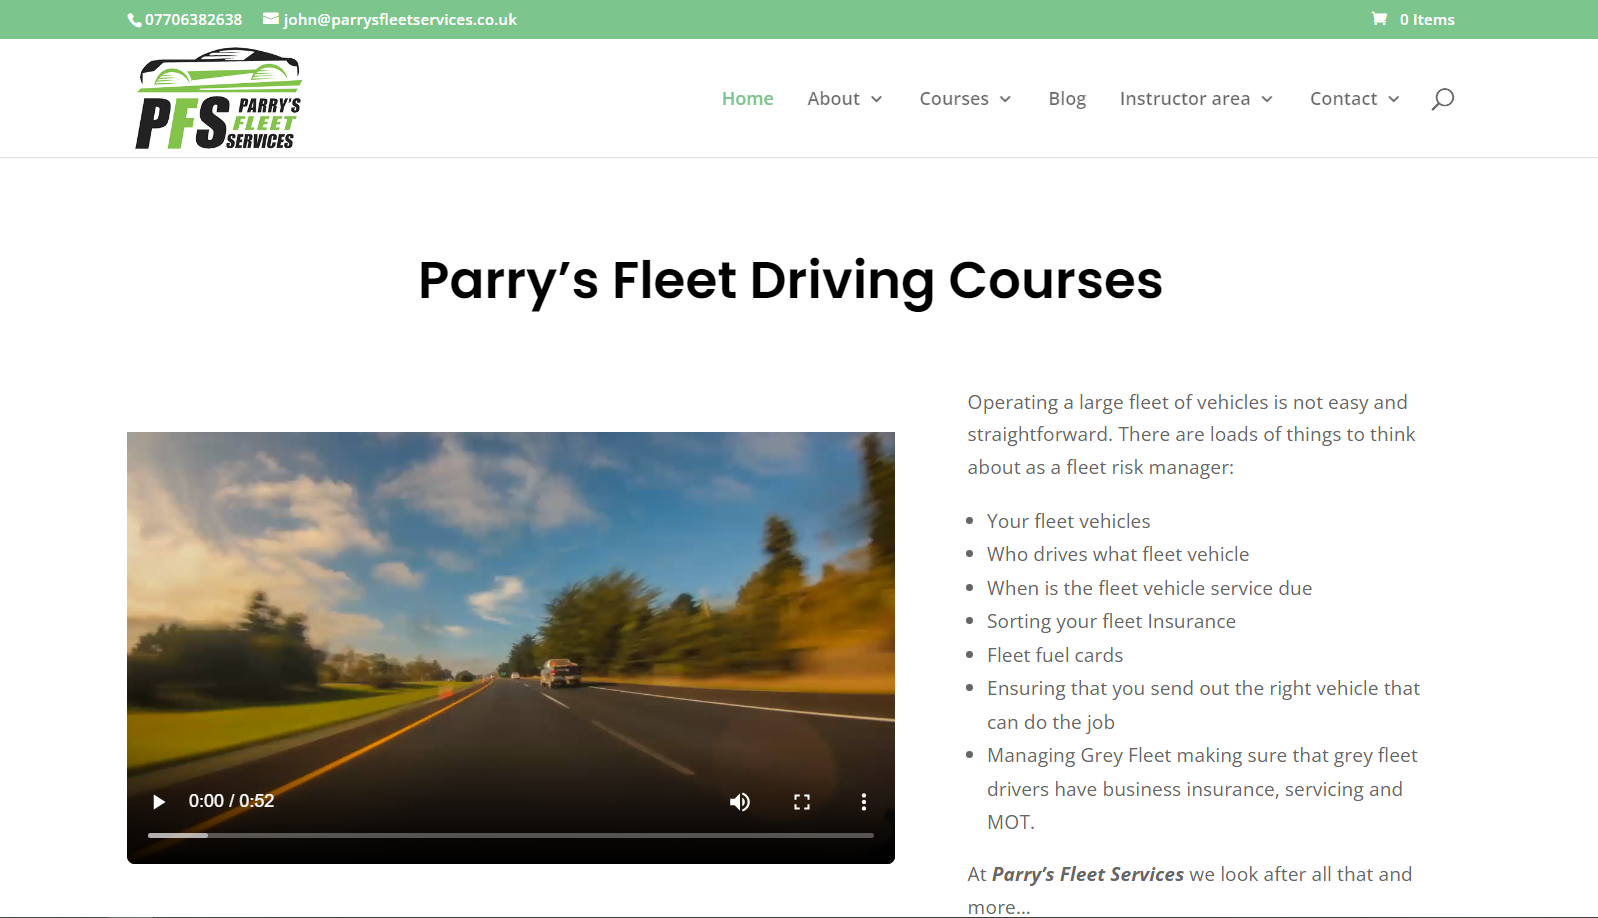Click the video progress bar

(x=511, y=835)
